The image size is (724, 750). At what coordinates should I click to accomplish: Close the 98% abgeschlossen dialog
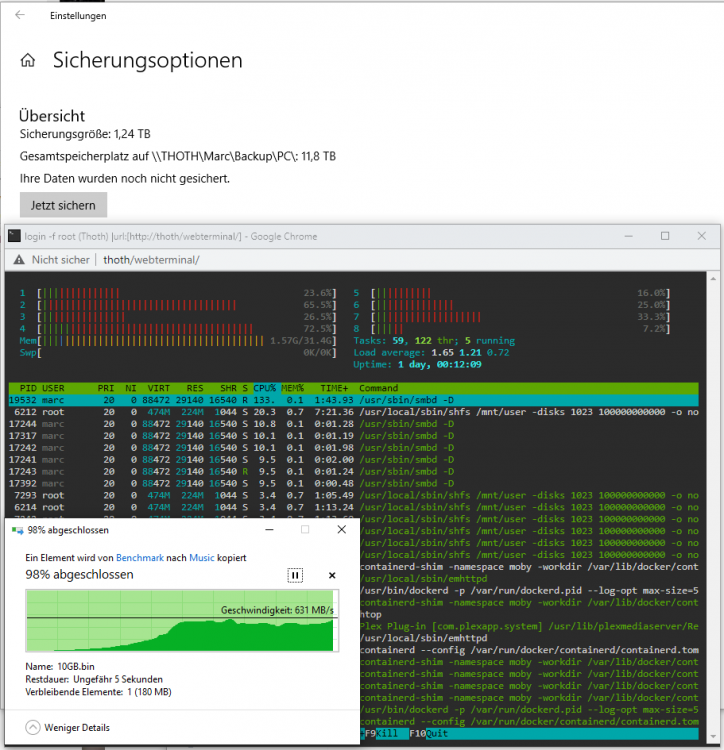point(341,529)
